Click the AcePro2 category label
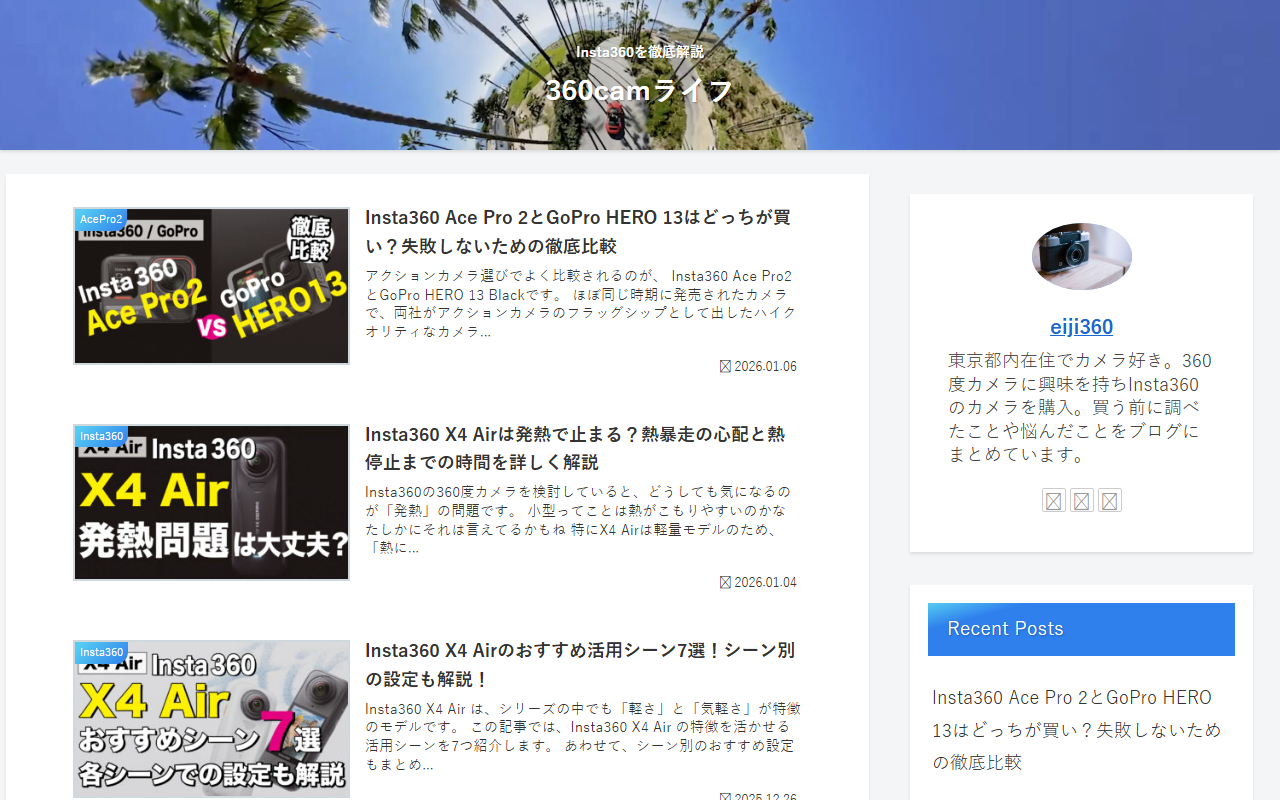This screenshot has height=800, width=1280. [100, 219]
